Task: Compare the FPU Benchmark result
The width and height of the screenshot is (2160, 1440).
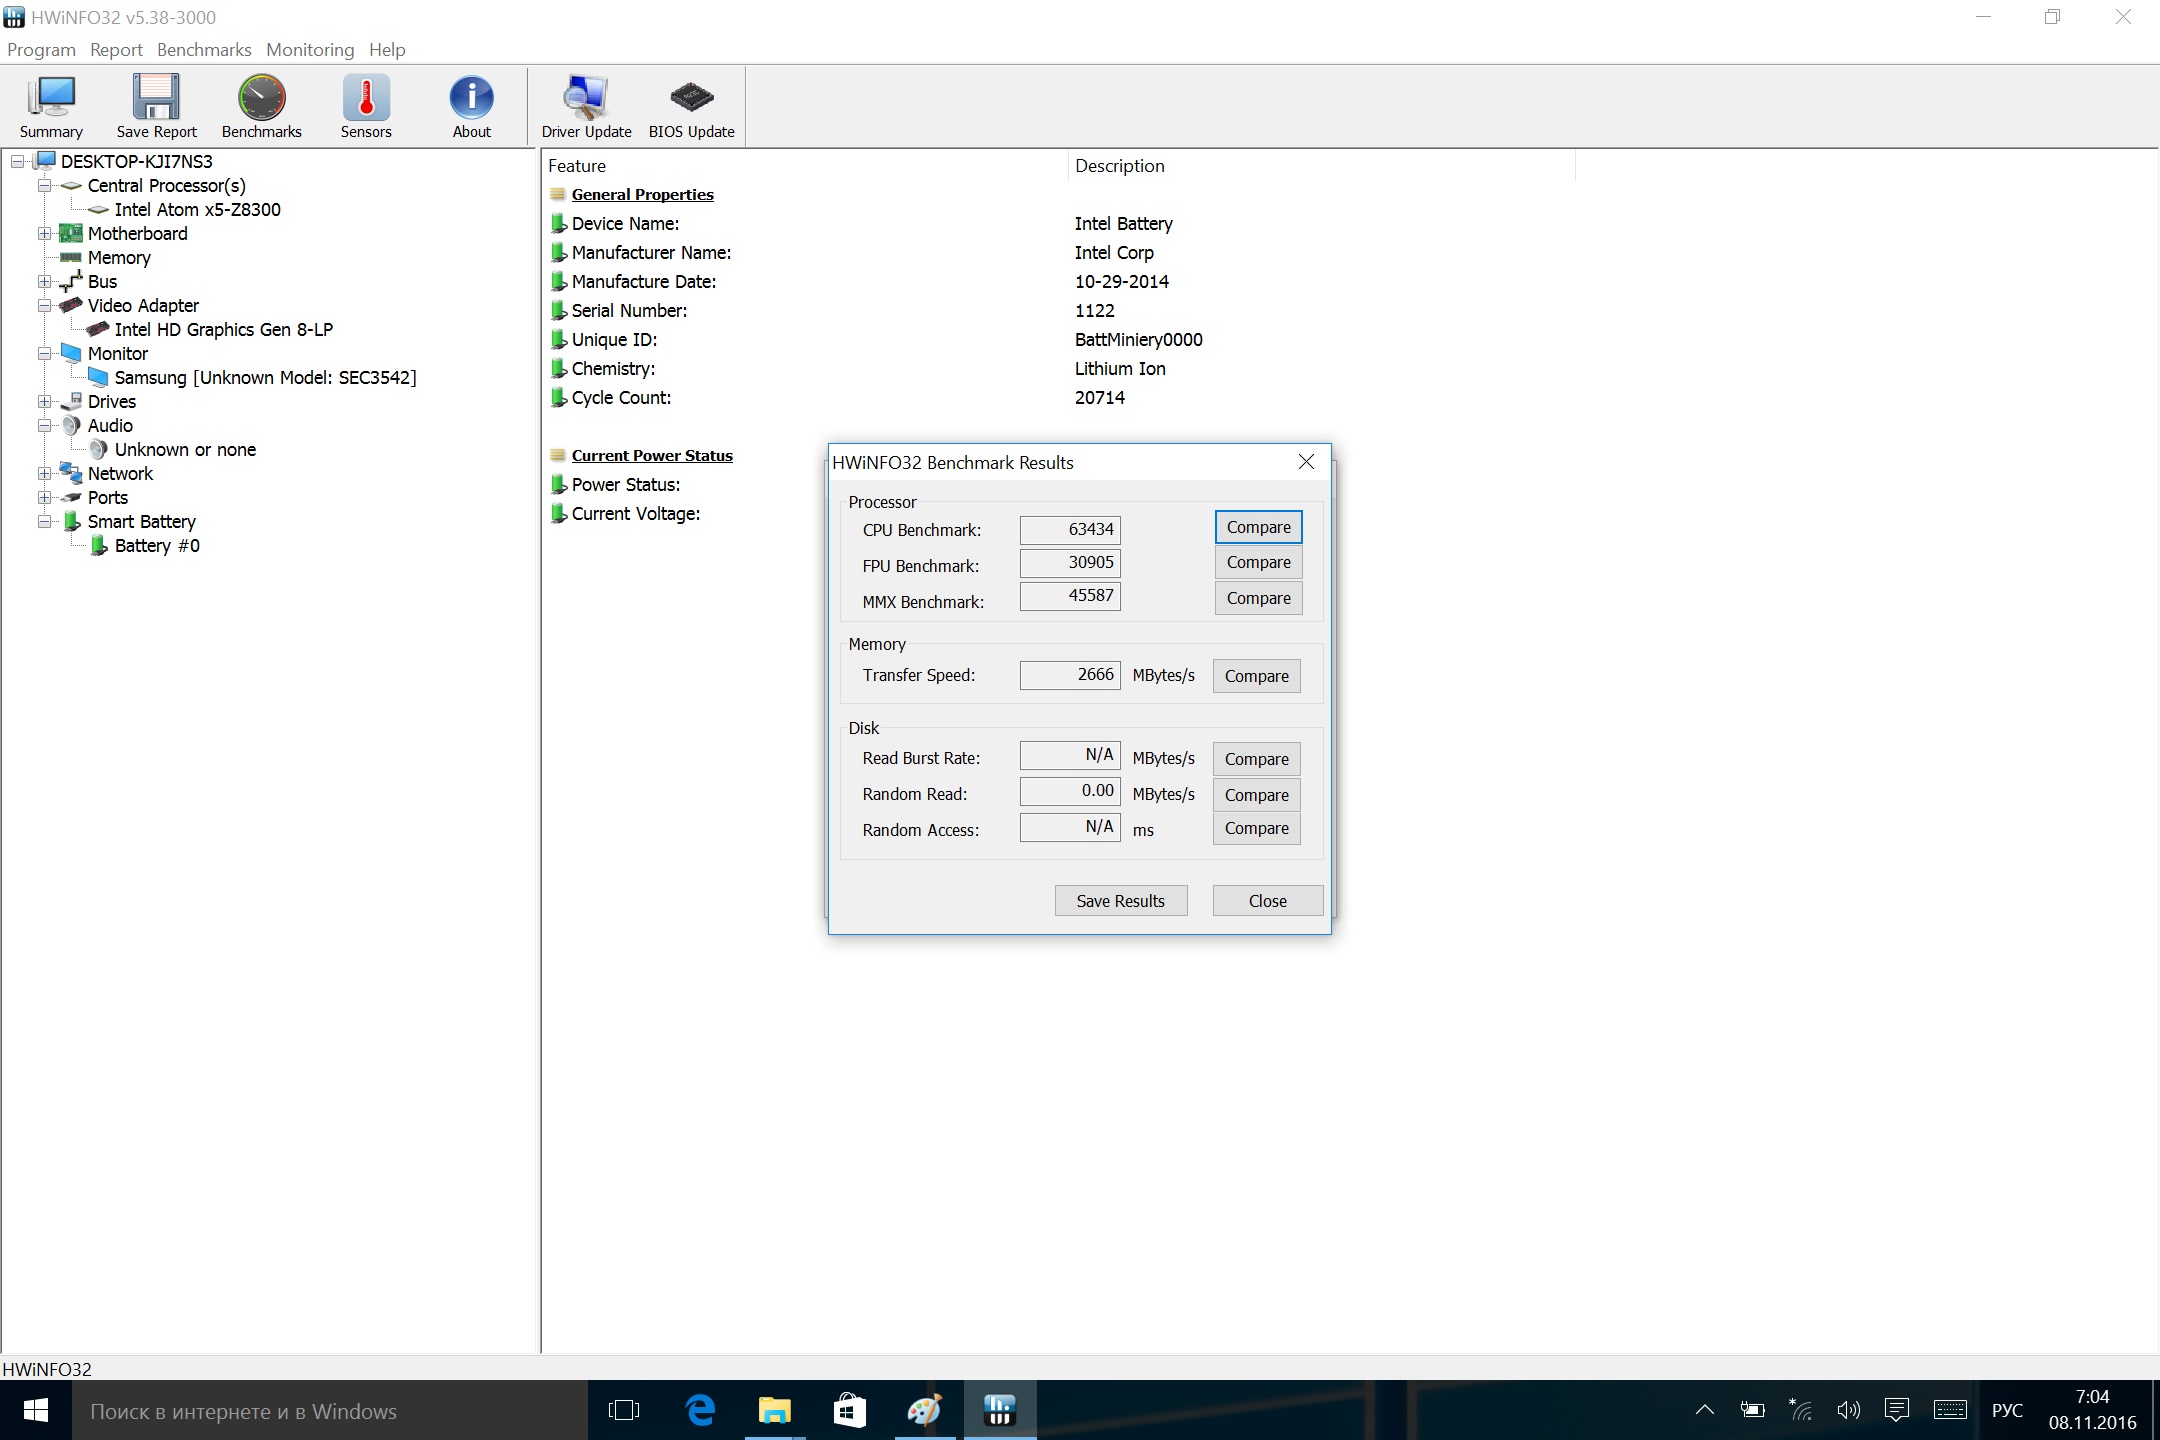Action: 1258,562
